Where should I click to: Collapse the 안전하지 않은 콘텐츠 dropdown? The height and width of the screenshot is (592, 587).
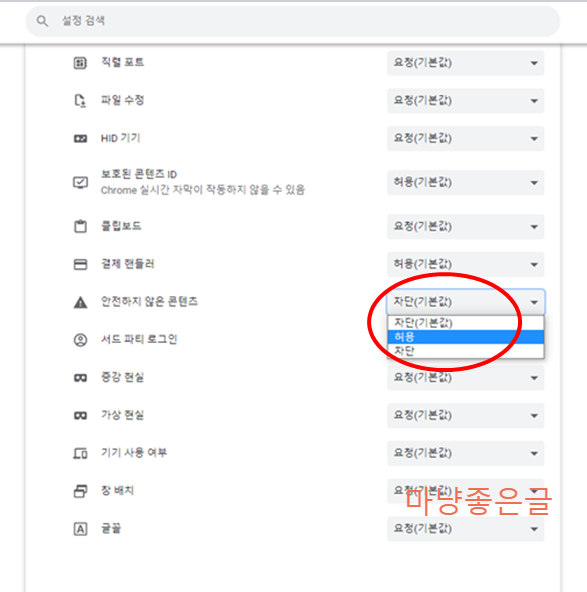tap(465, 302)
